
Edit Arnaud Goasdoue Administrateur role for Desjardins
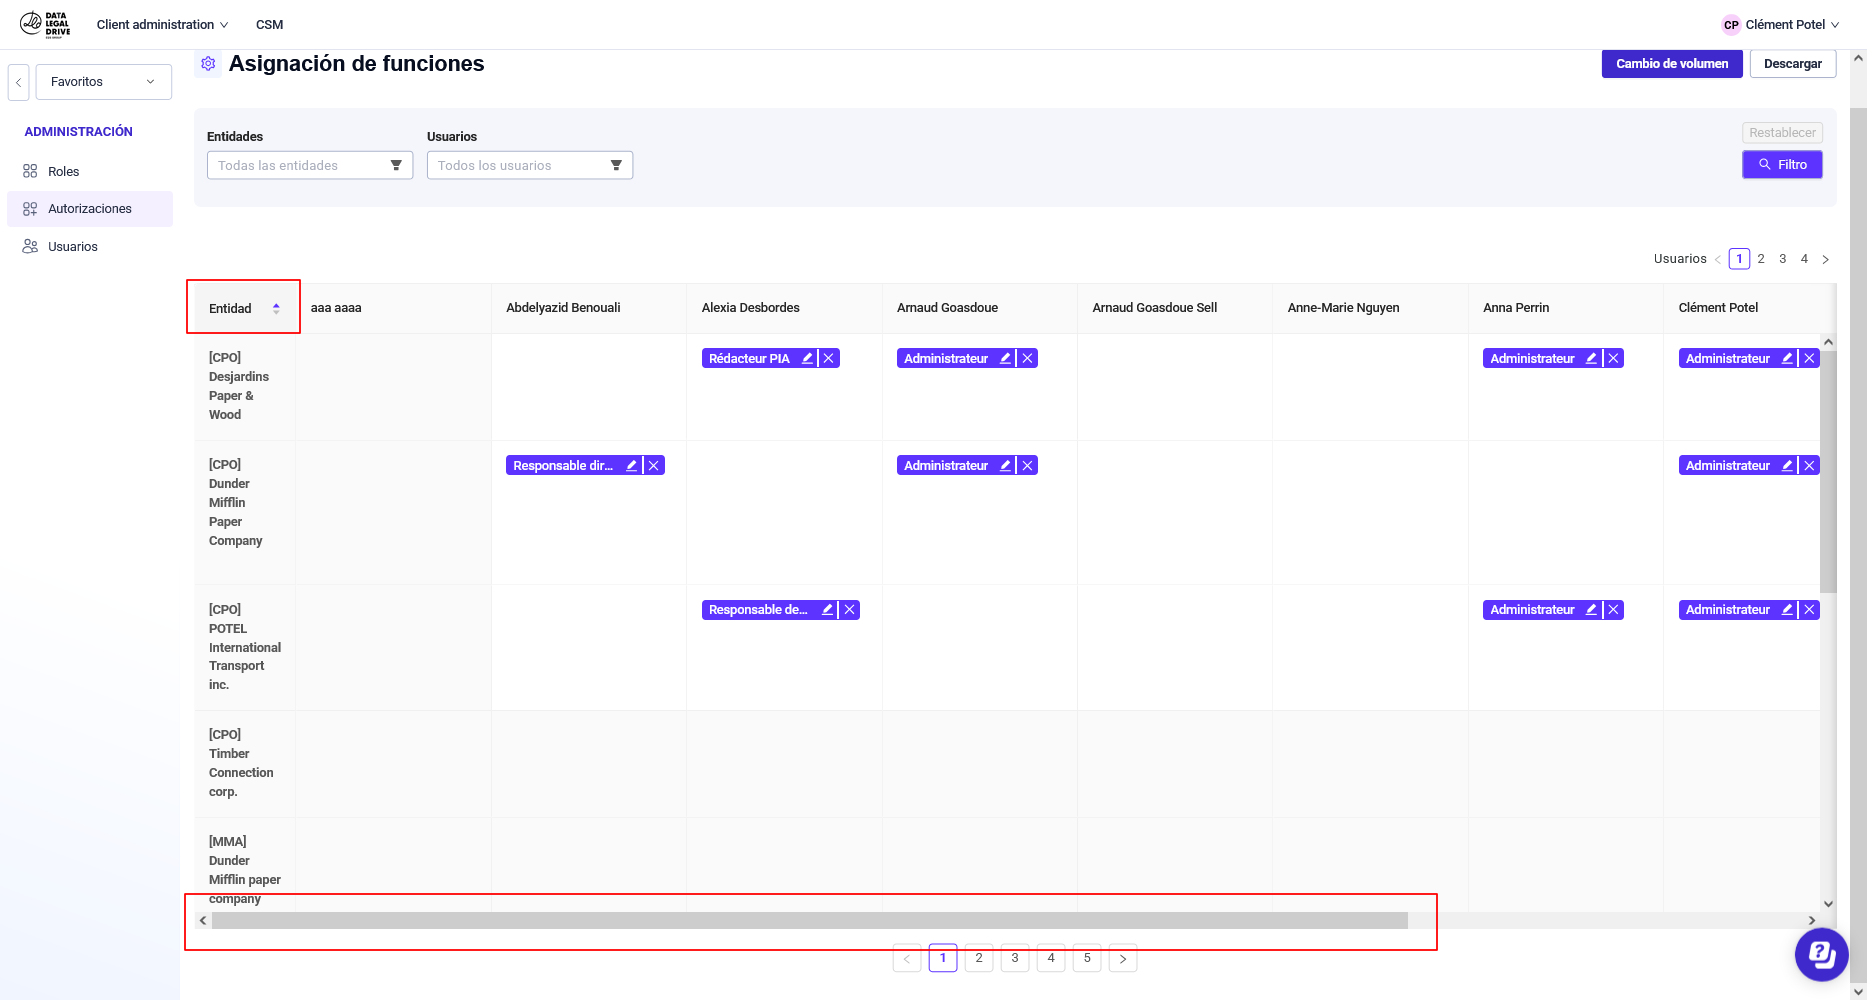(x=1005, y=358)
